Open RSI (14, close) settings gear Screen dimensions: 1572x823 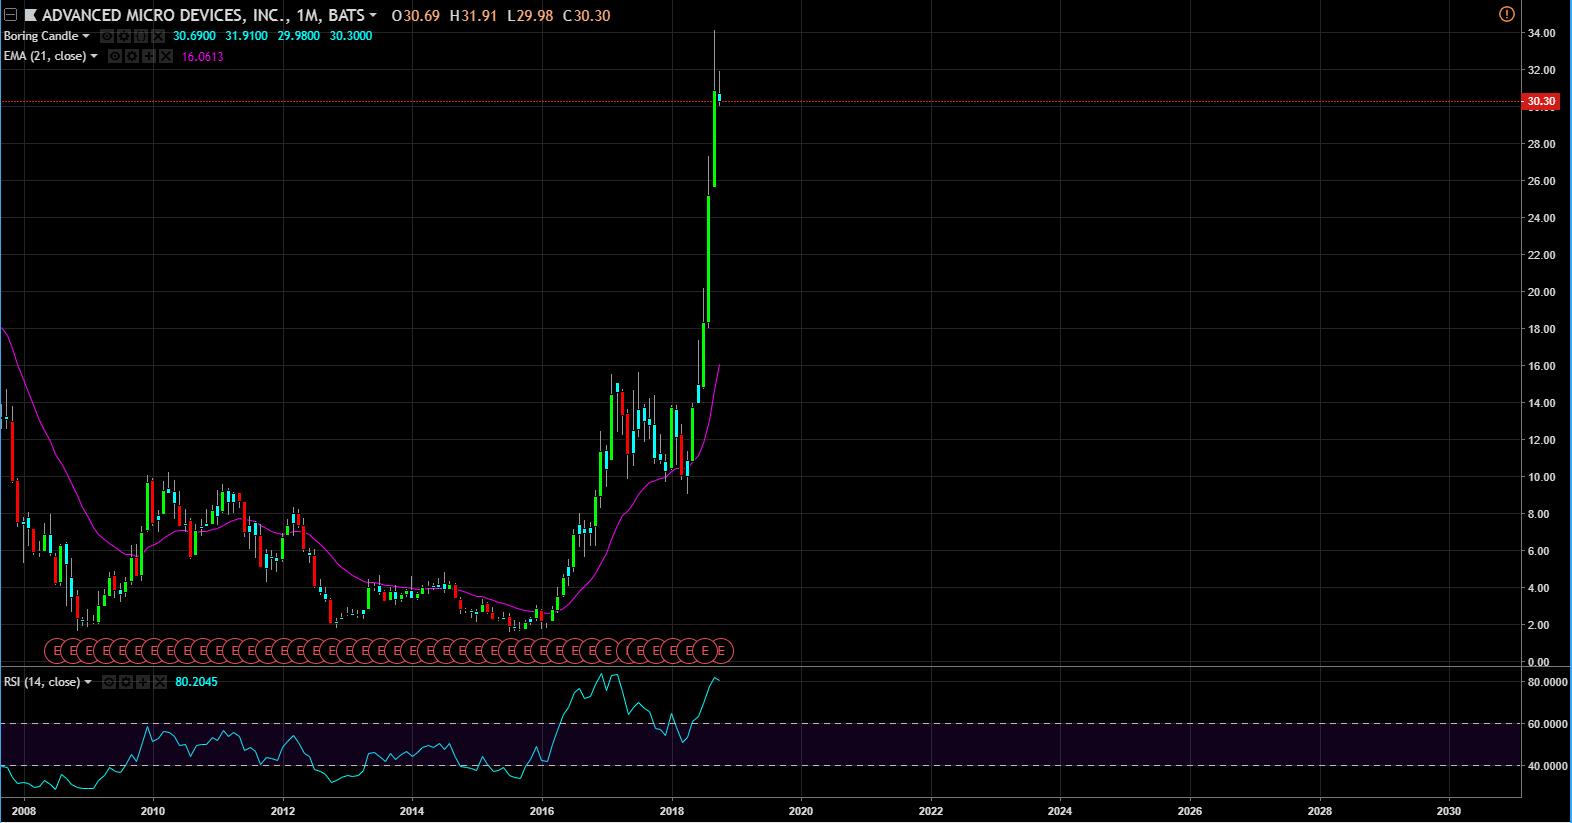click(126, 682)
